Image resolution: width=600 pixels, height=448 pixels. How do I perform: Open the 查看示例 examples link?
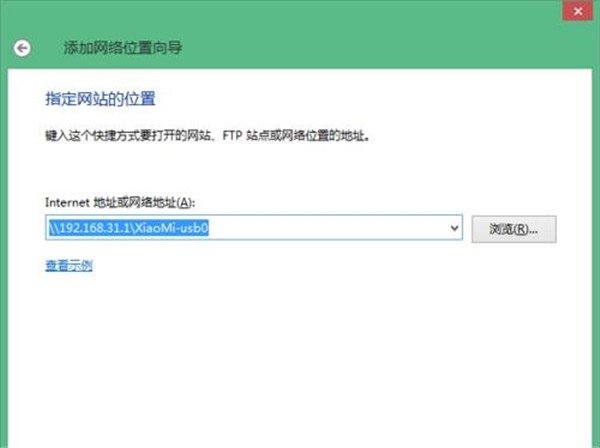[x=69, y=266]
